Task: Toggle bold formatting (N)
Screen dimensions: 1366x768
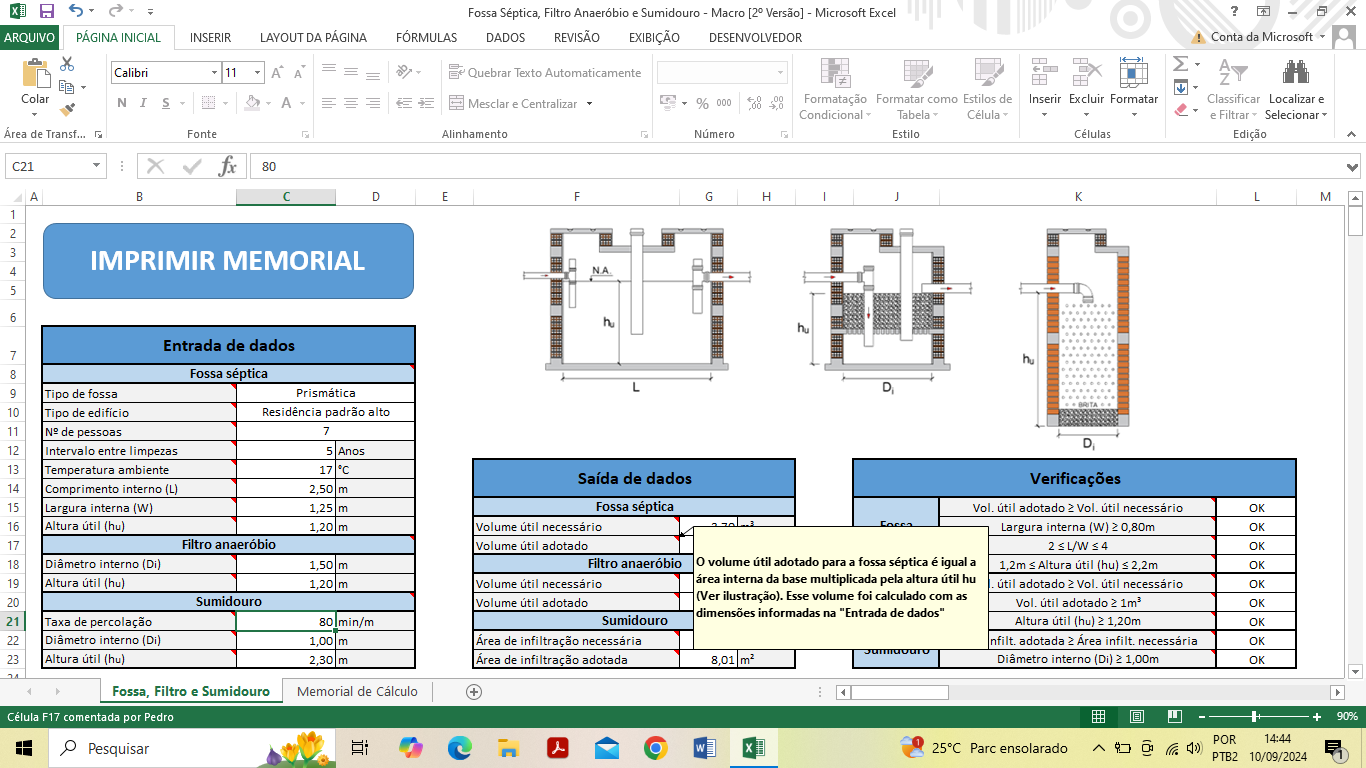Action: coord(122,103)
